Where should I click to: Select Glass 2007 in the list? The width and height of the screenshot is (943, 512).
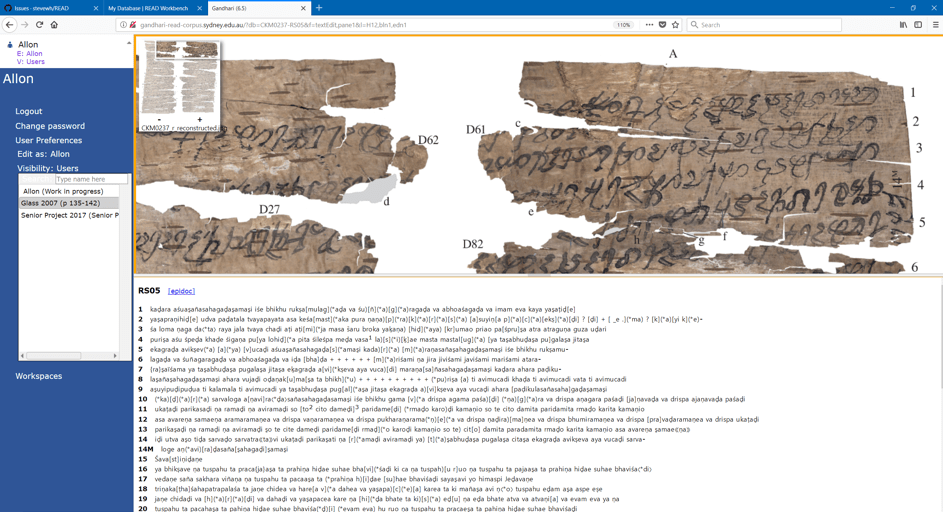click(x=61, y=203)
